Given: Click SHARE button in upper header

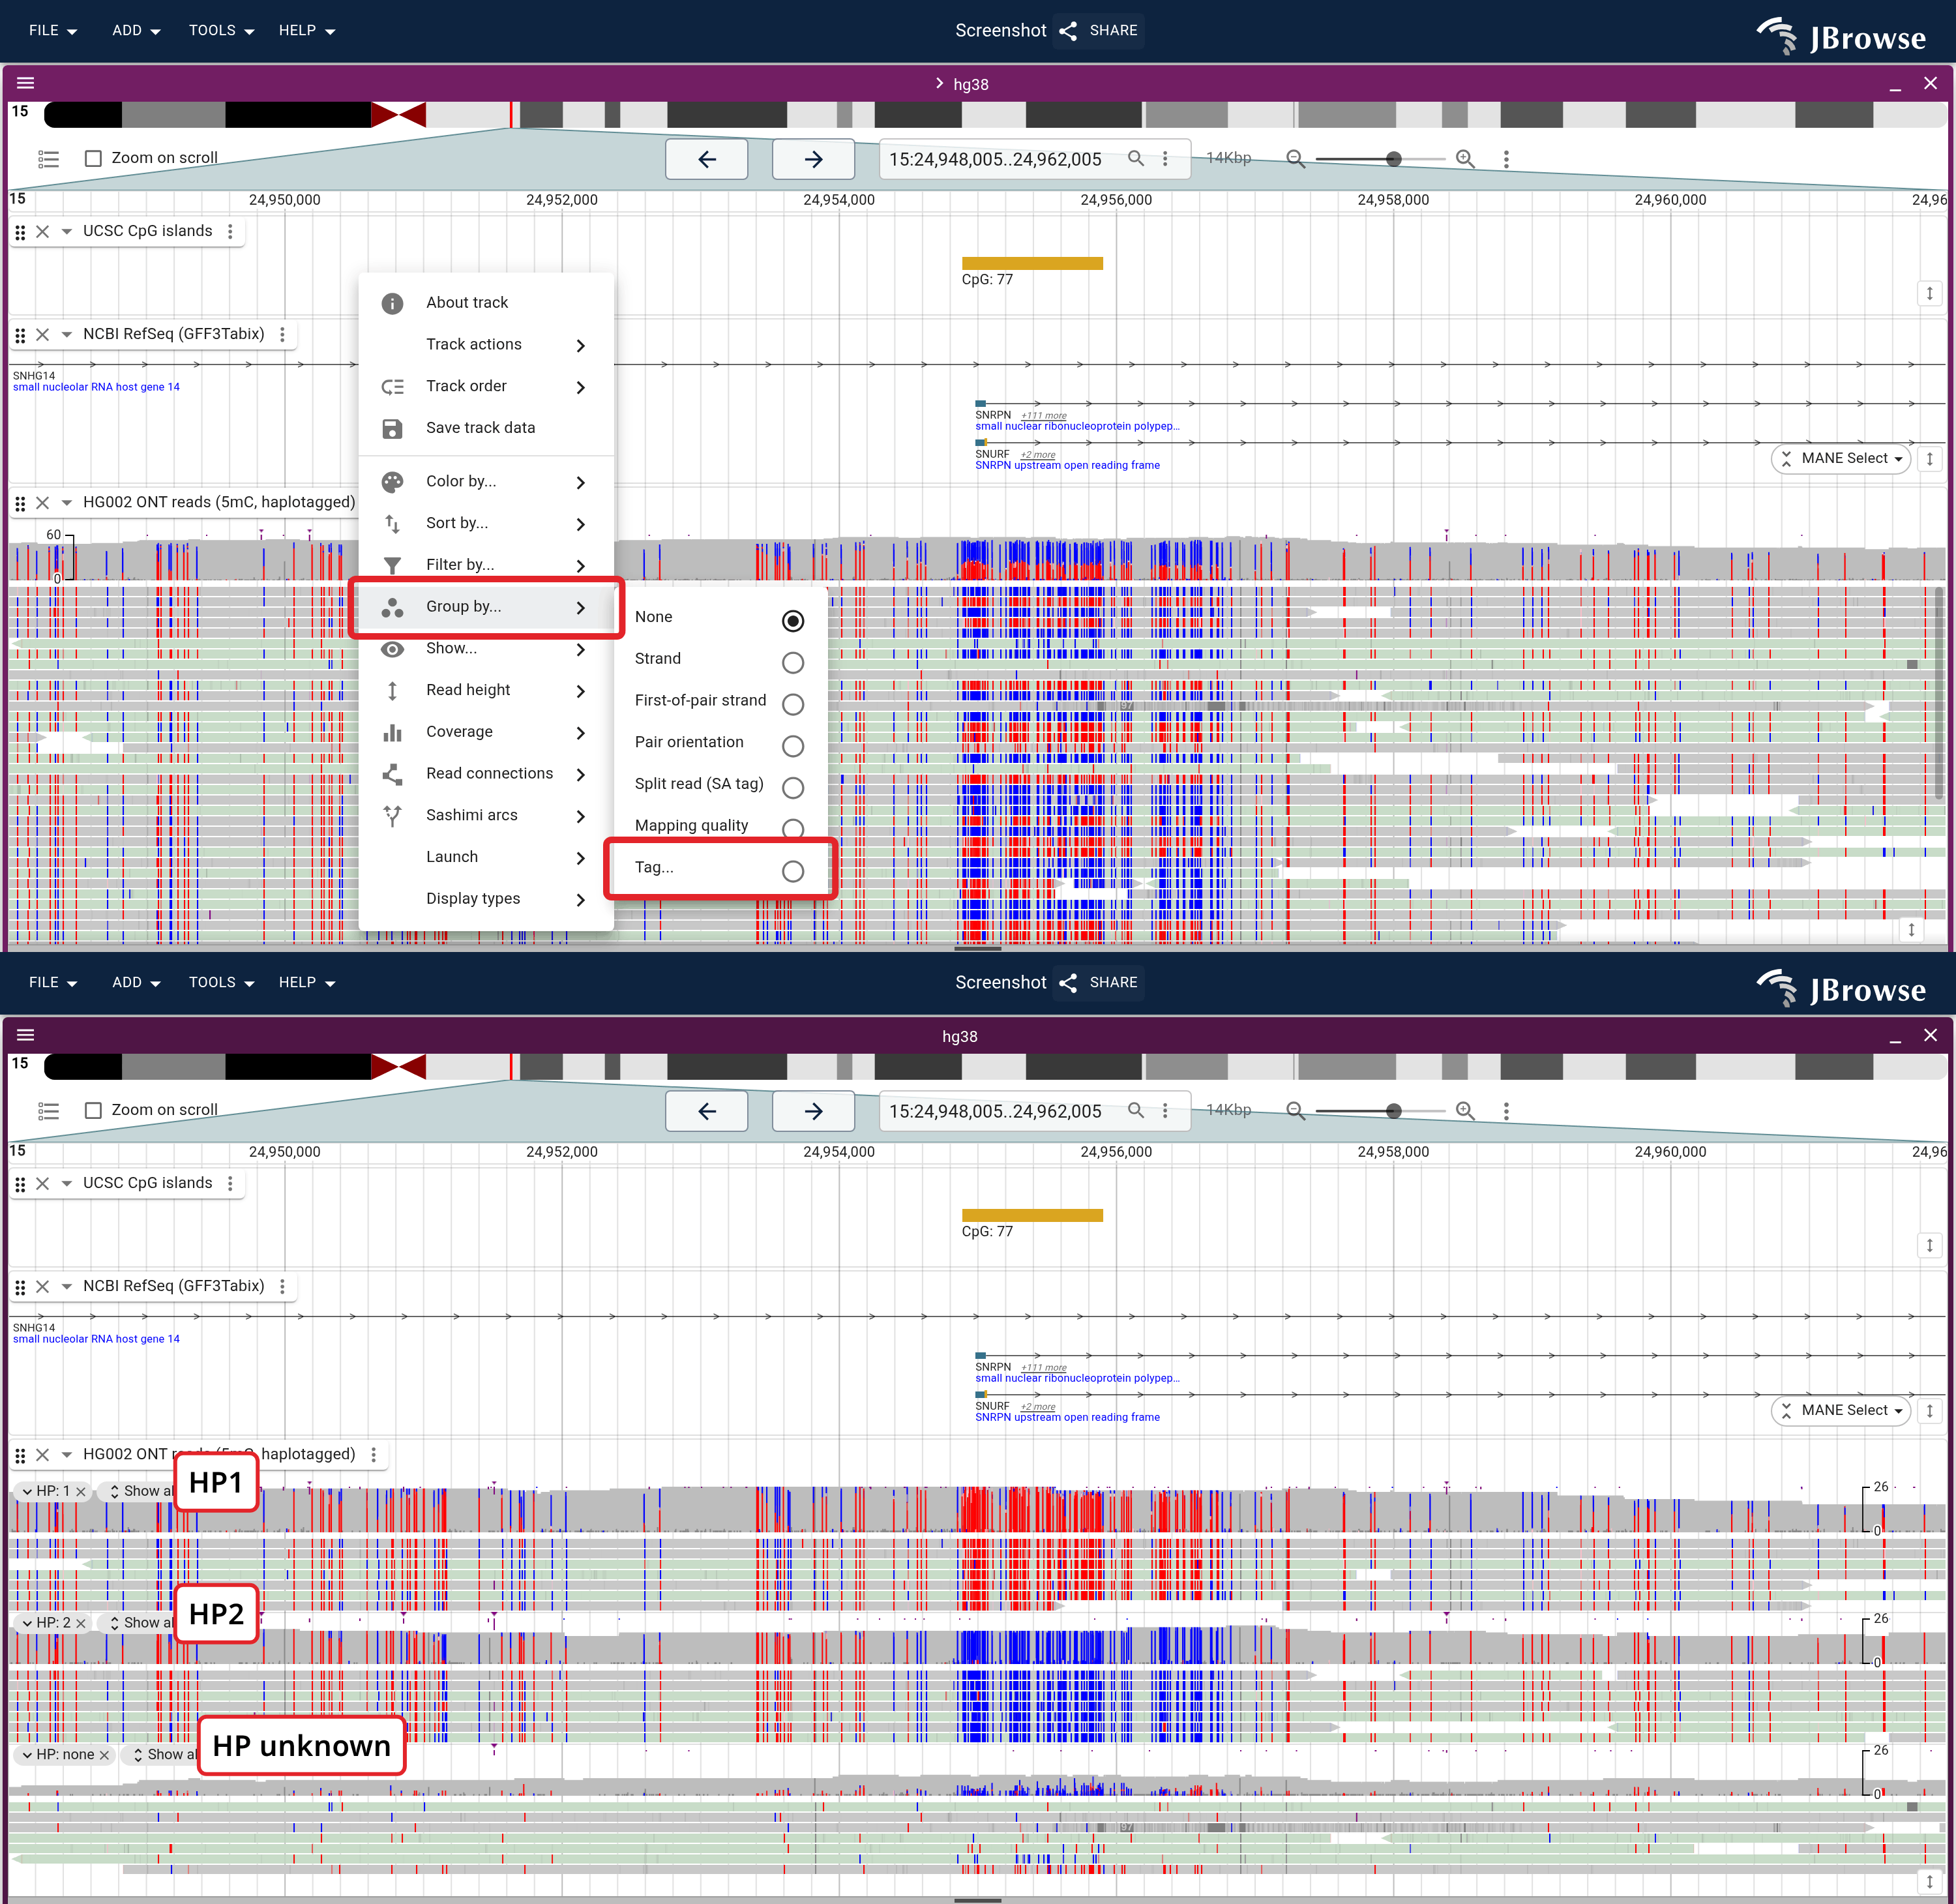Looking at the screenshot, I should 1098,31.
